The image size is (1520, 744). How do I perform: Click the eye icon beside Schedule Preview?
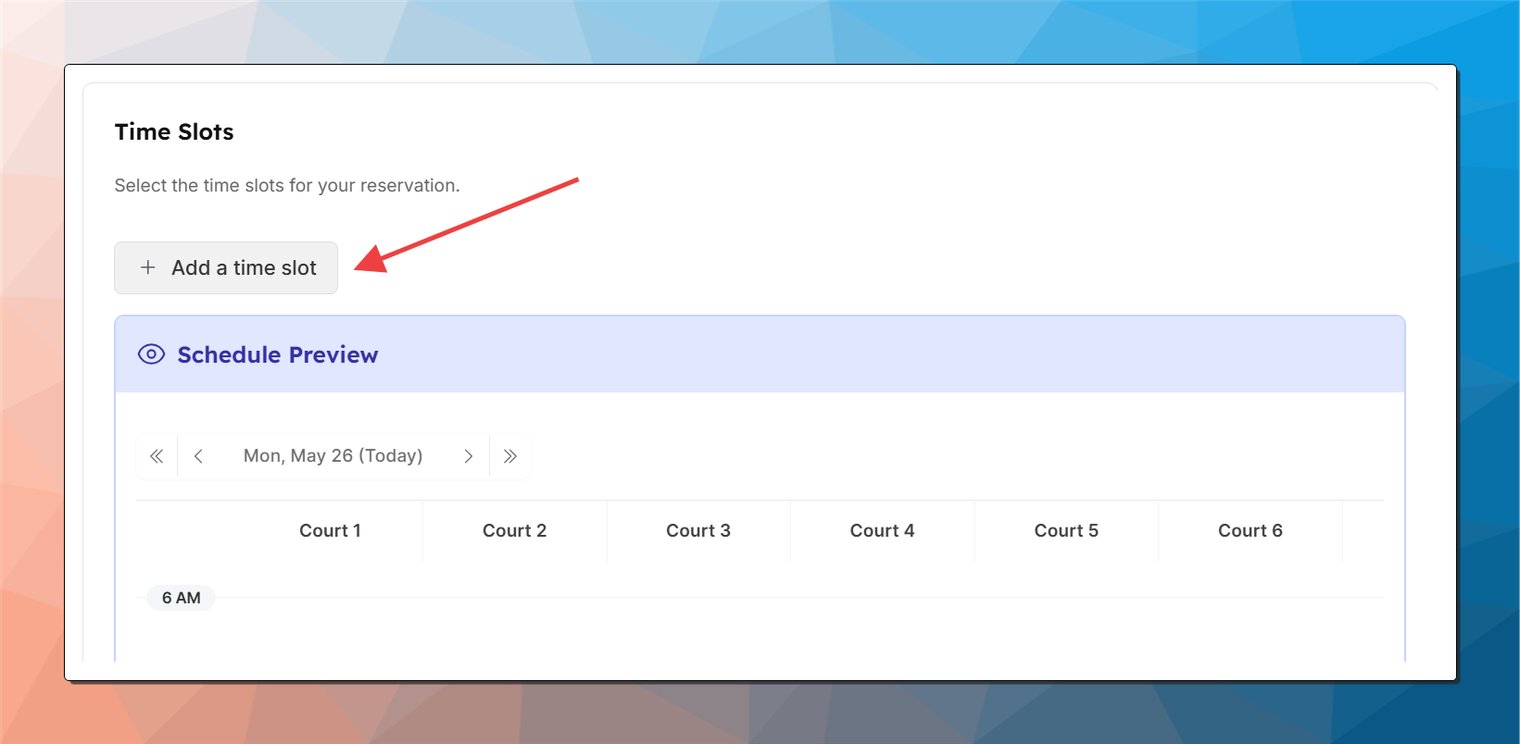(151, 354)
